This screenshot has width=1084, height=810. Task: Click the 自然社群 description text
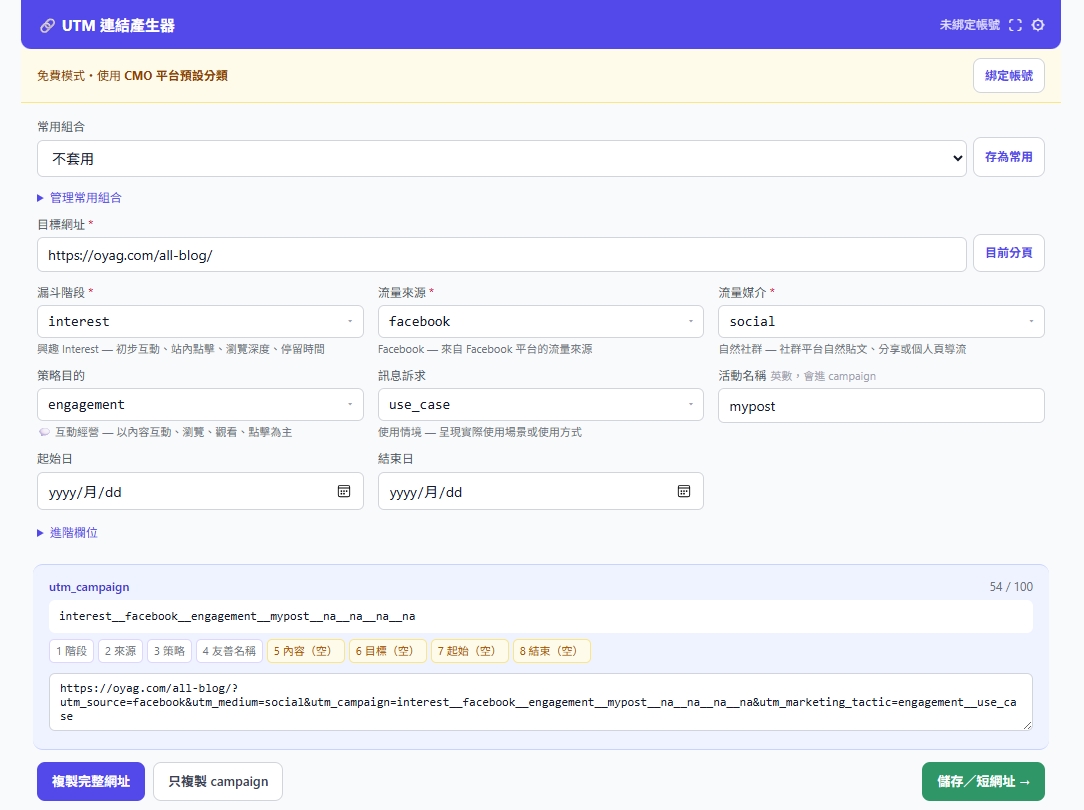pos(842,349)
